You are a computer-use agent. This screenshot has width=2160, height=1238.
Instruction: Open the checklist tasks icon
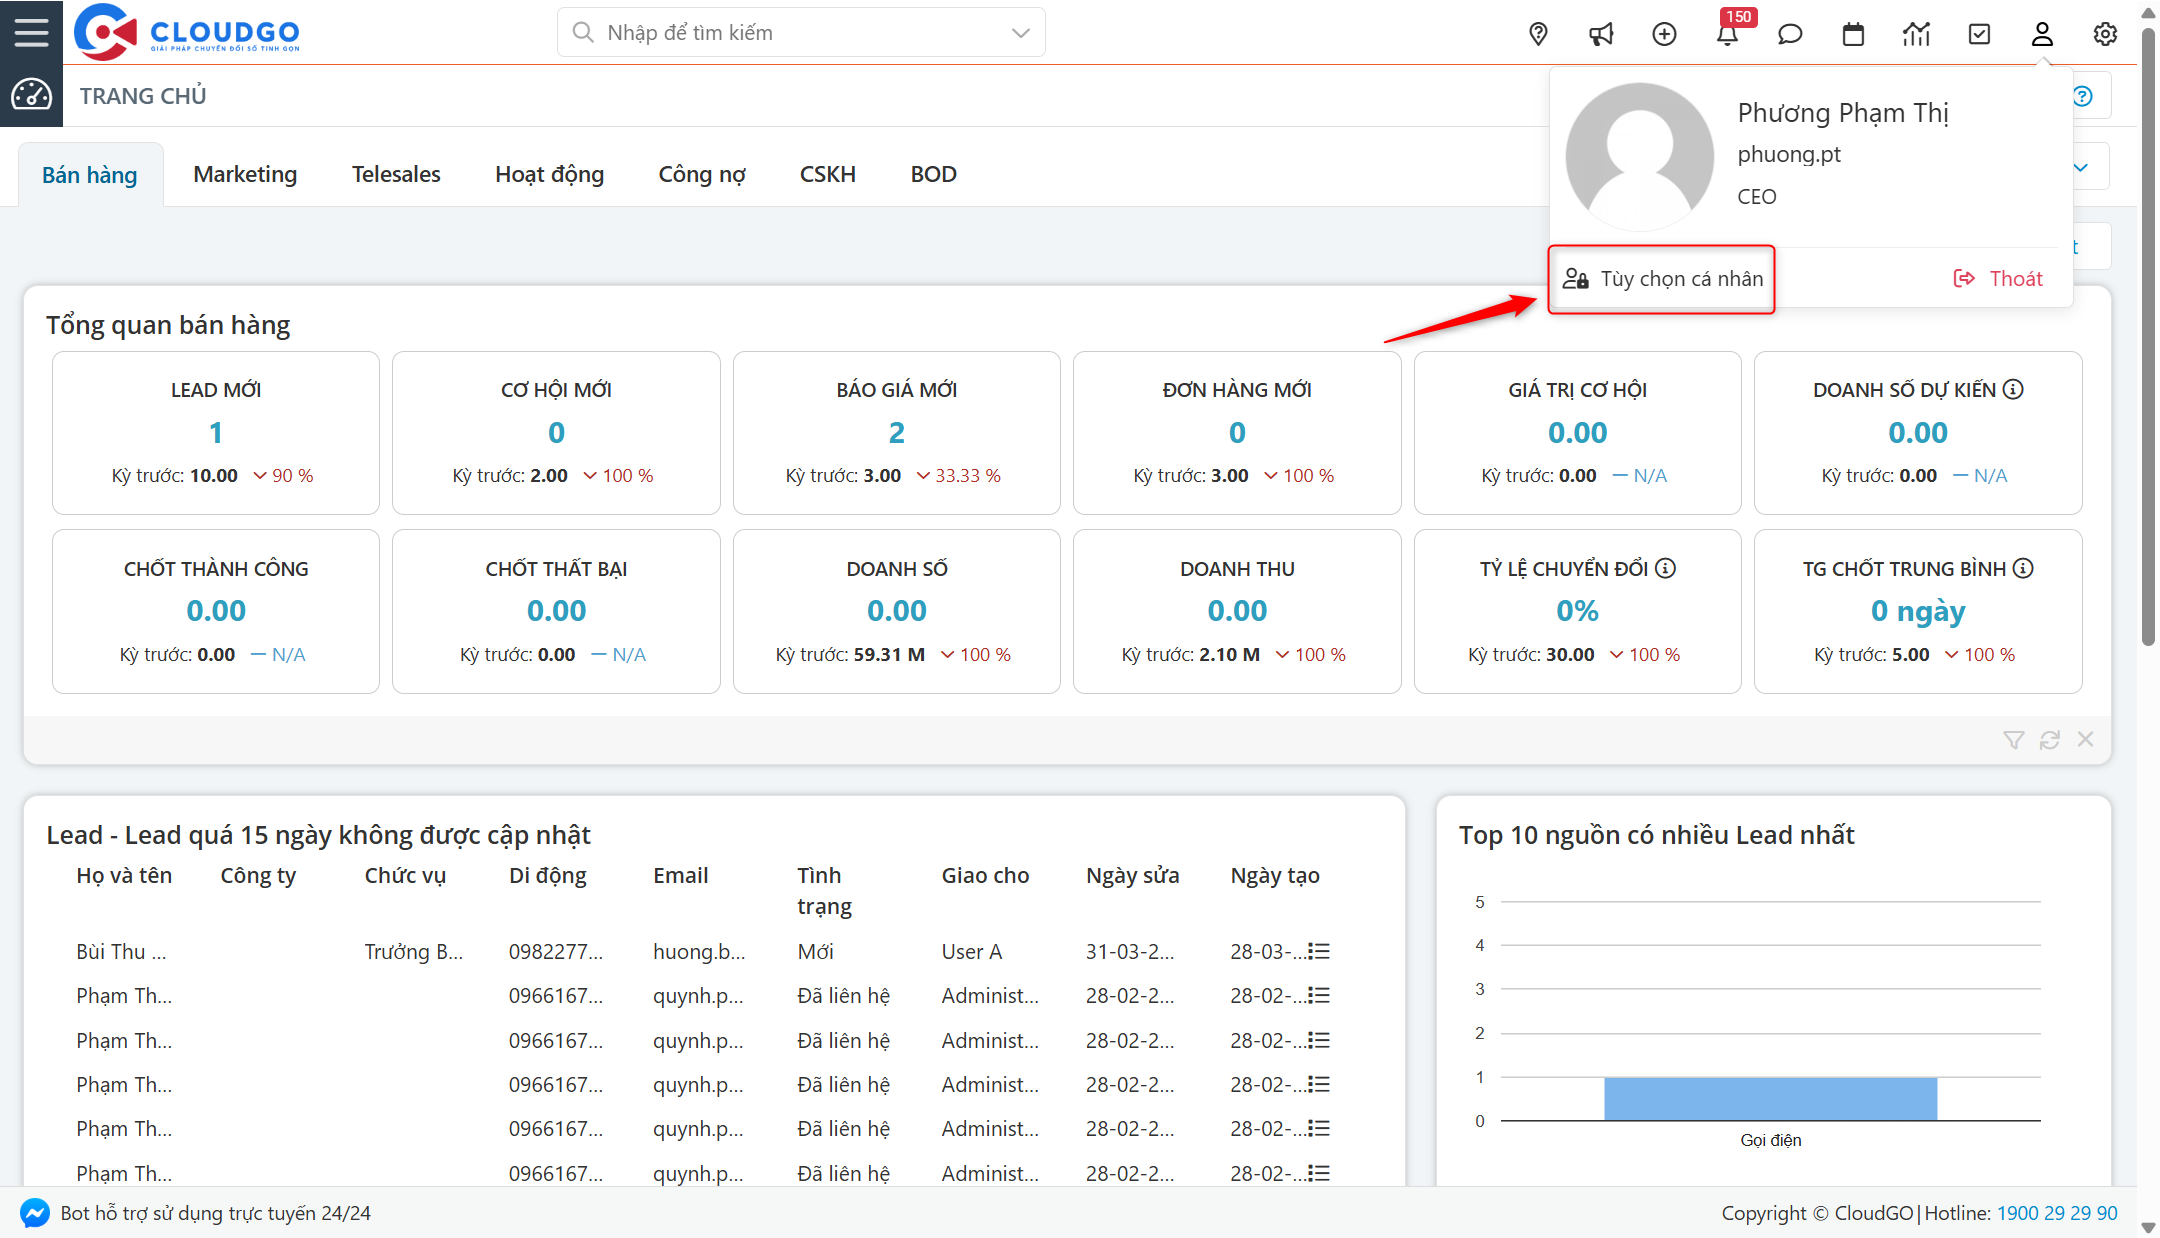1979,34
